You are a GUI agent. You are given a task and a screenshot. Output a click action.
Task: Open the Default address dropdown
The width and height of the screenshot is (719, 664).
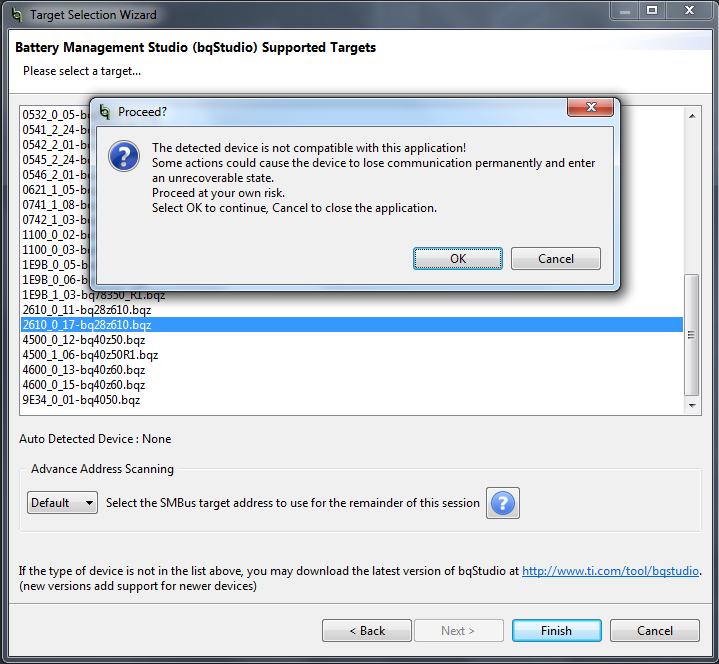tap(62, 503)
